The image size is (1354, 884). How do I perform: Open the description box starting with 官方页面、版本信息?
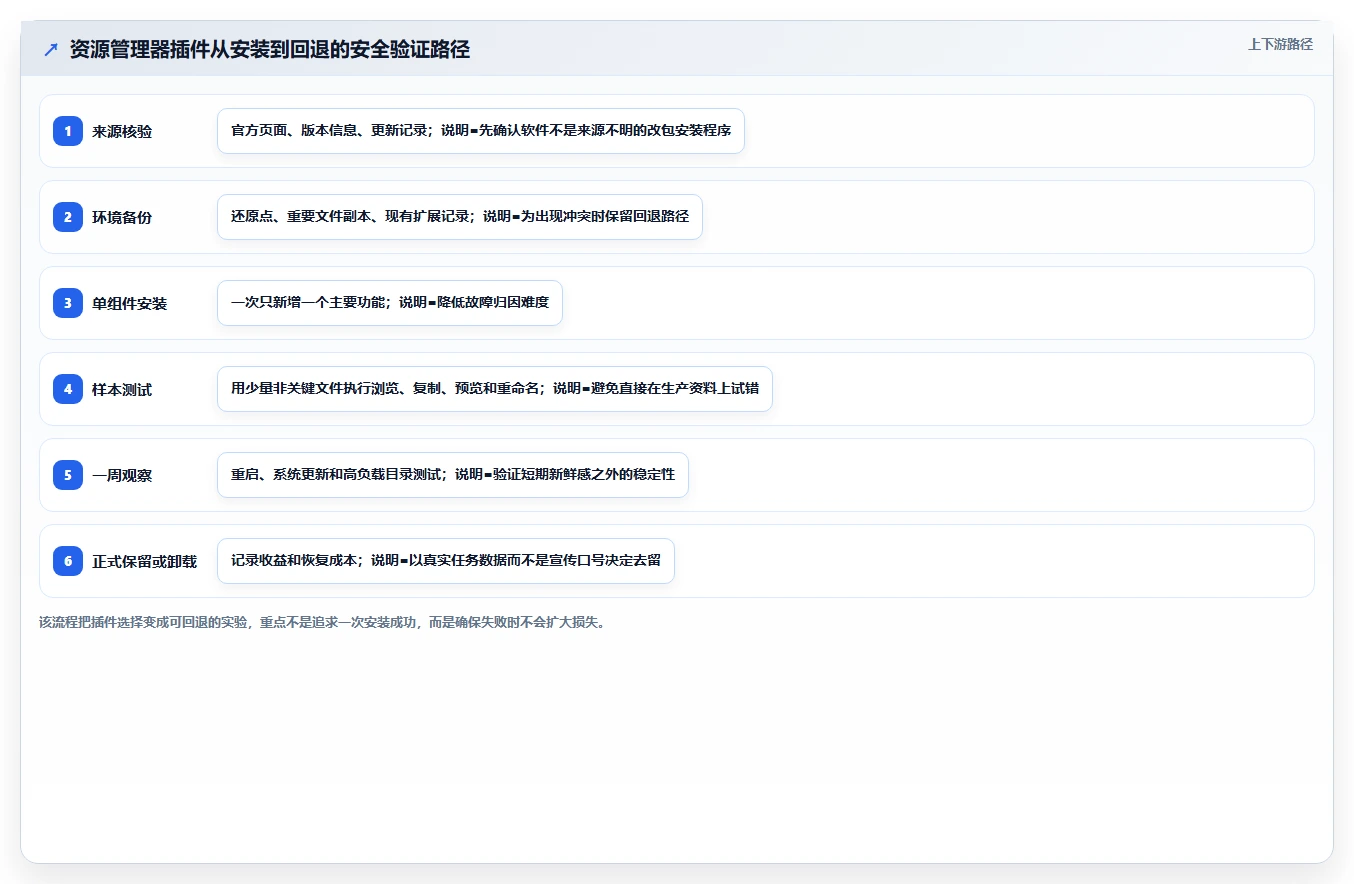tap(481, 131)
